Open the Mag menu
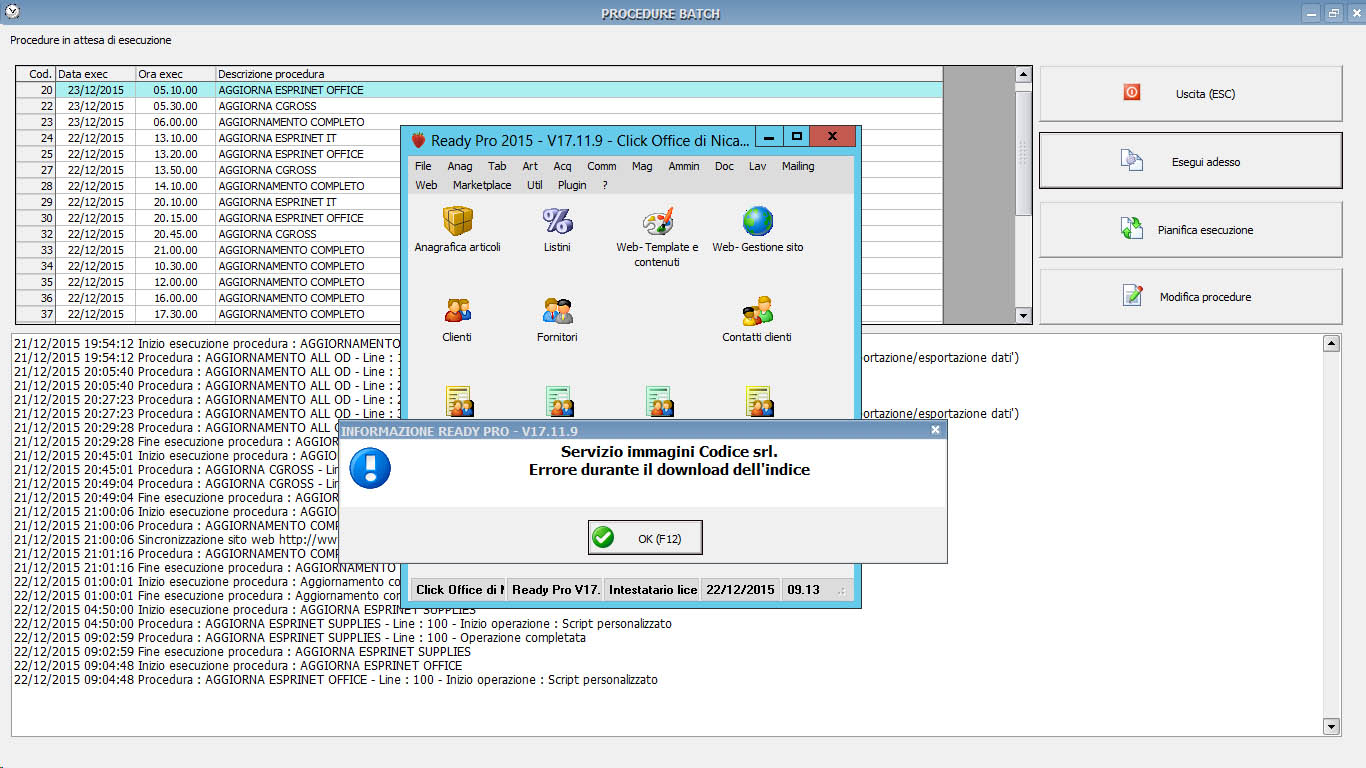The image size is (1366, 768). 642,166
